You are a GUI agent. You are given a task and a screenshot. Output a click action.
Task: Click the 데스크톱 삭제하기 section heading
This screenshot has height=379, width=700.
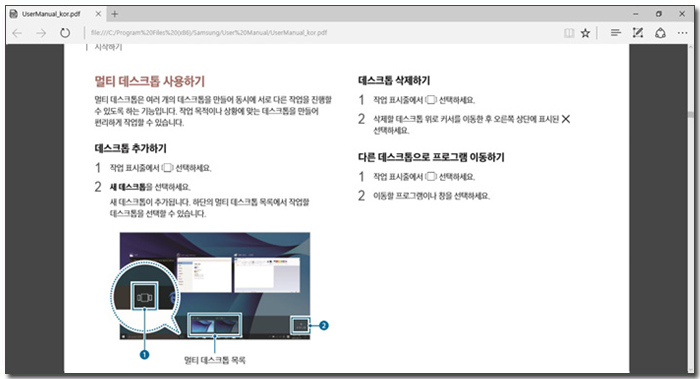pos(394,80)
